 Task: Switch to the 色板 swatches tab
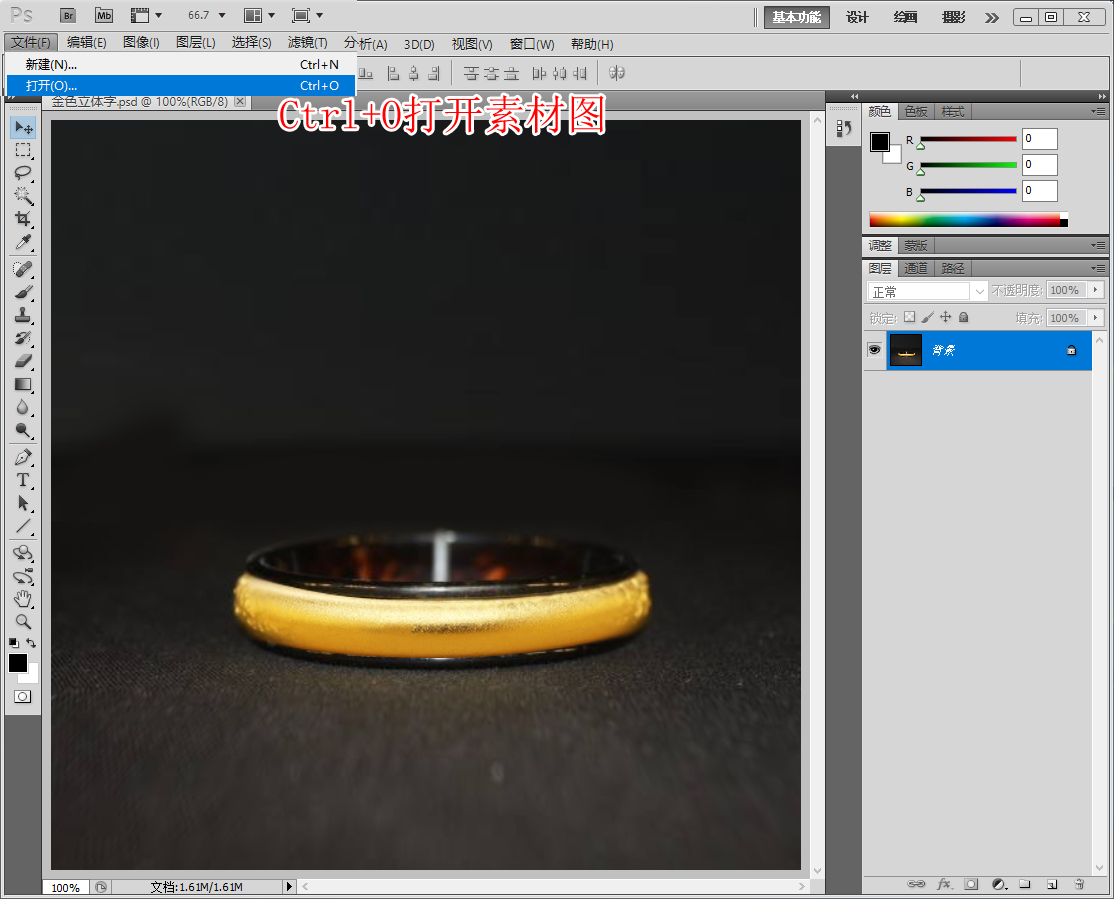pos(916,112)
